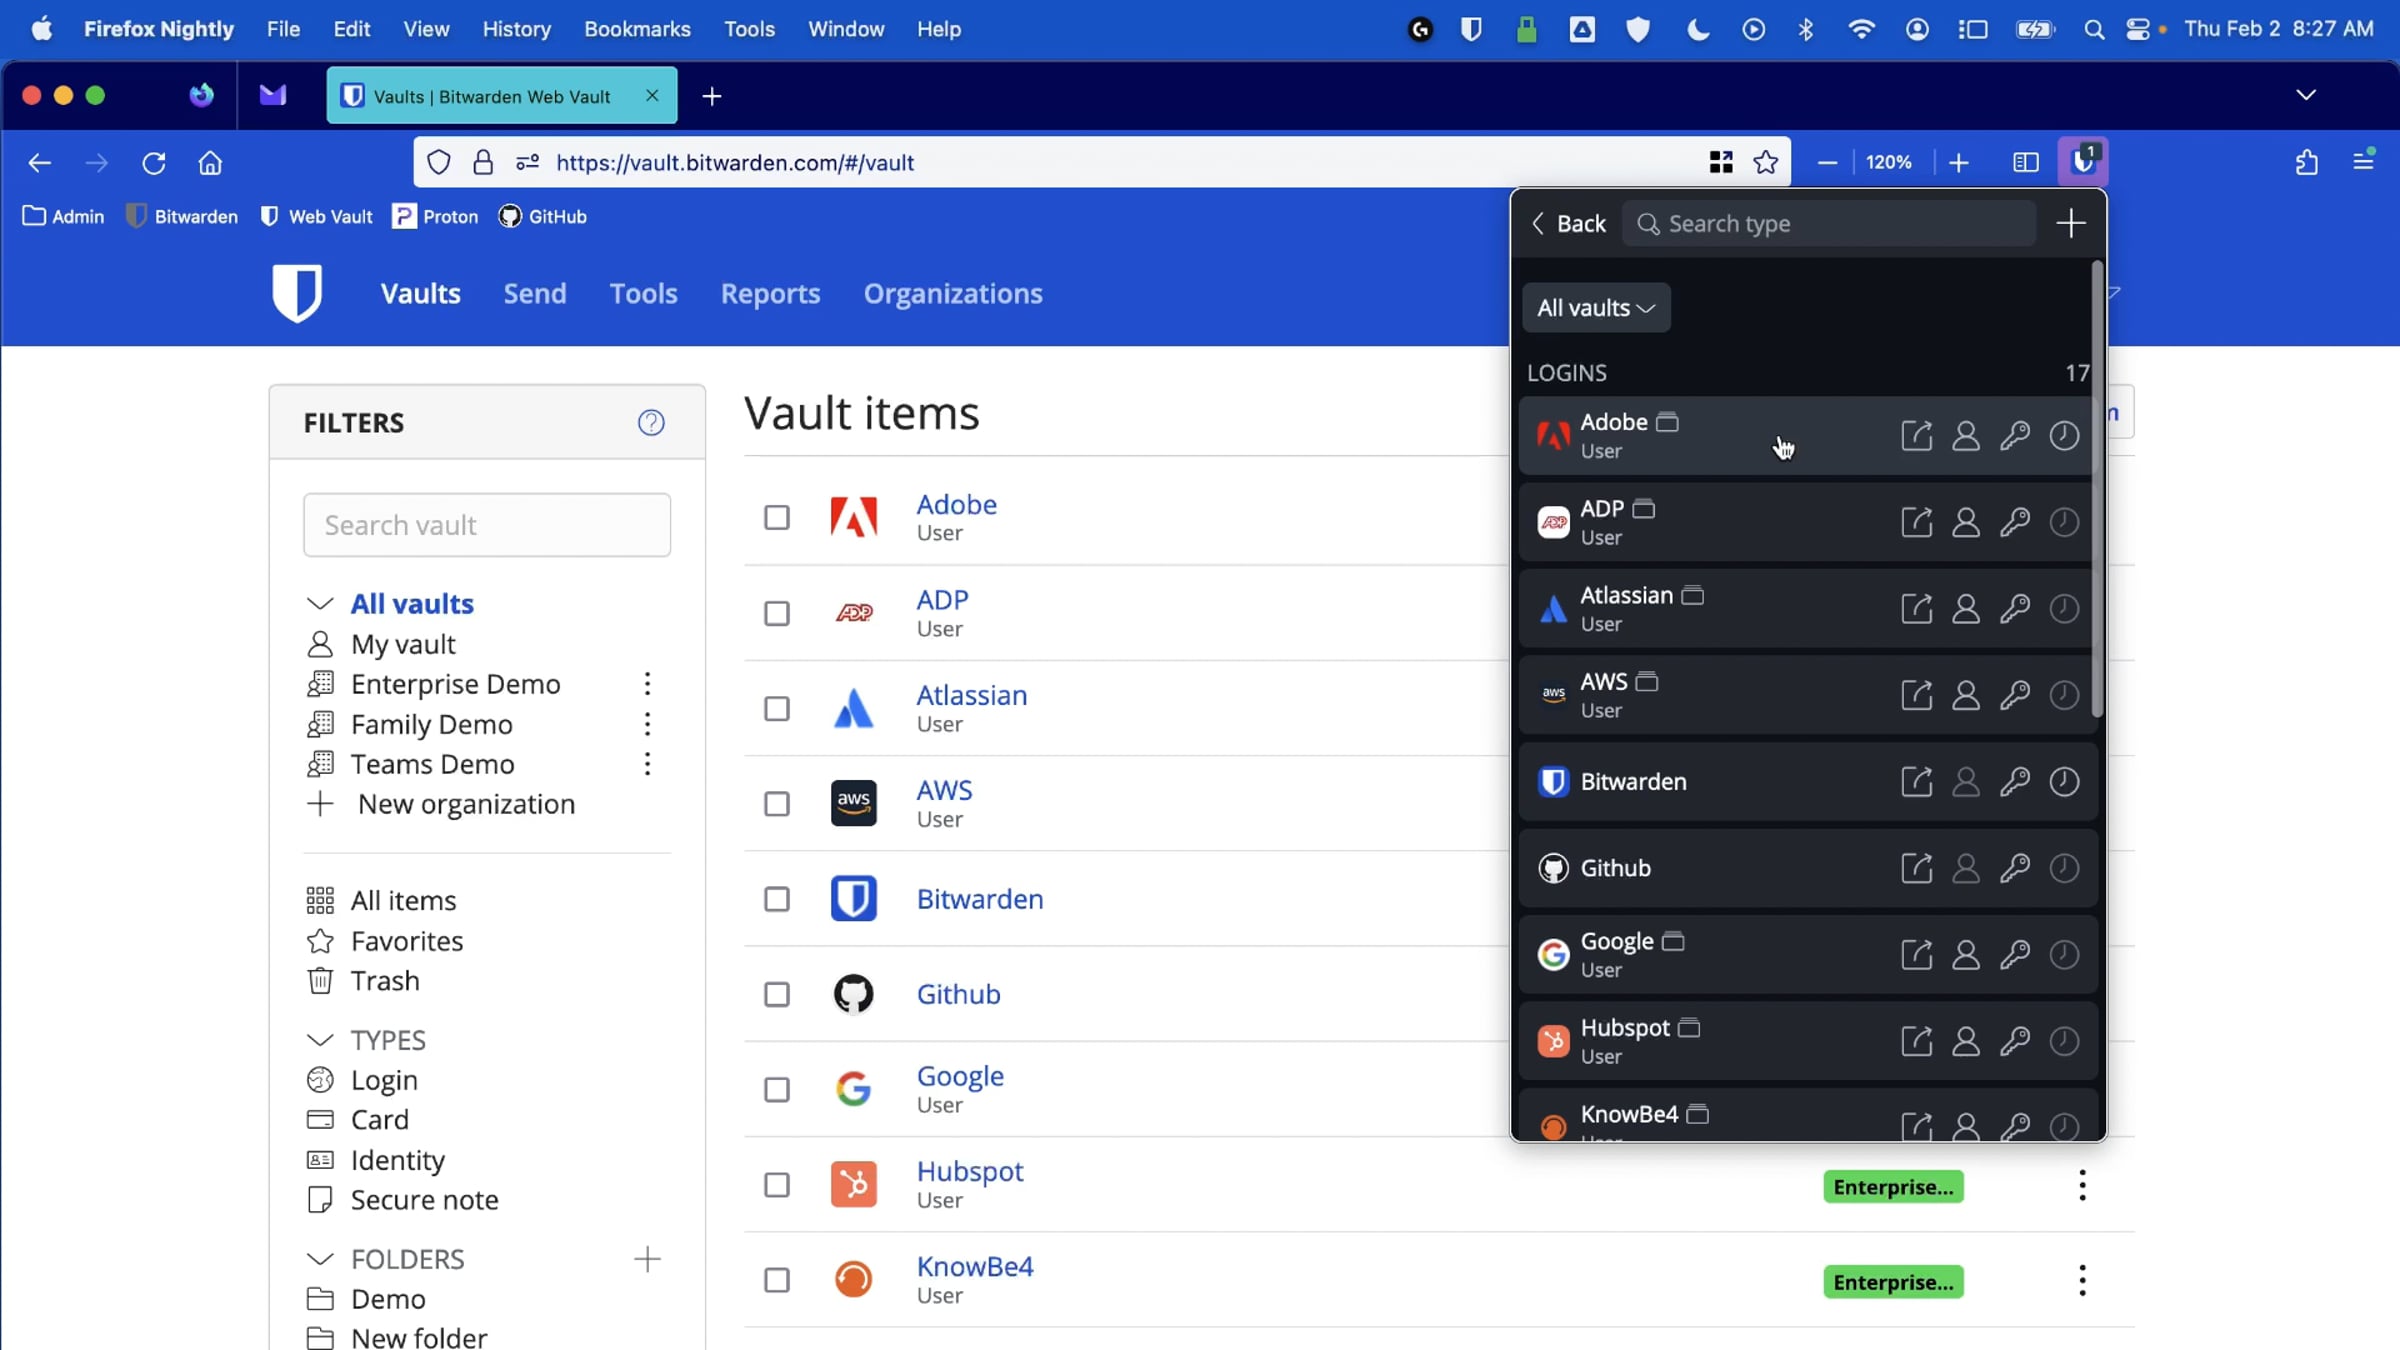Add a new item with the popup plus
The width and height of the screenshot is (2400, 1350).
[2071, 223]
